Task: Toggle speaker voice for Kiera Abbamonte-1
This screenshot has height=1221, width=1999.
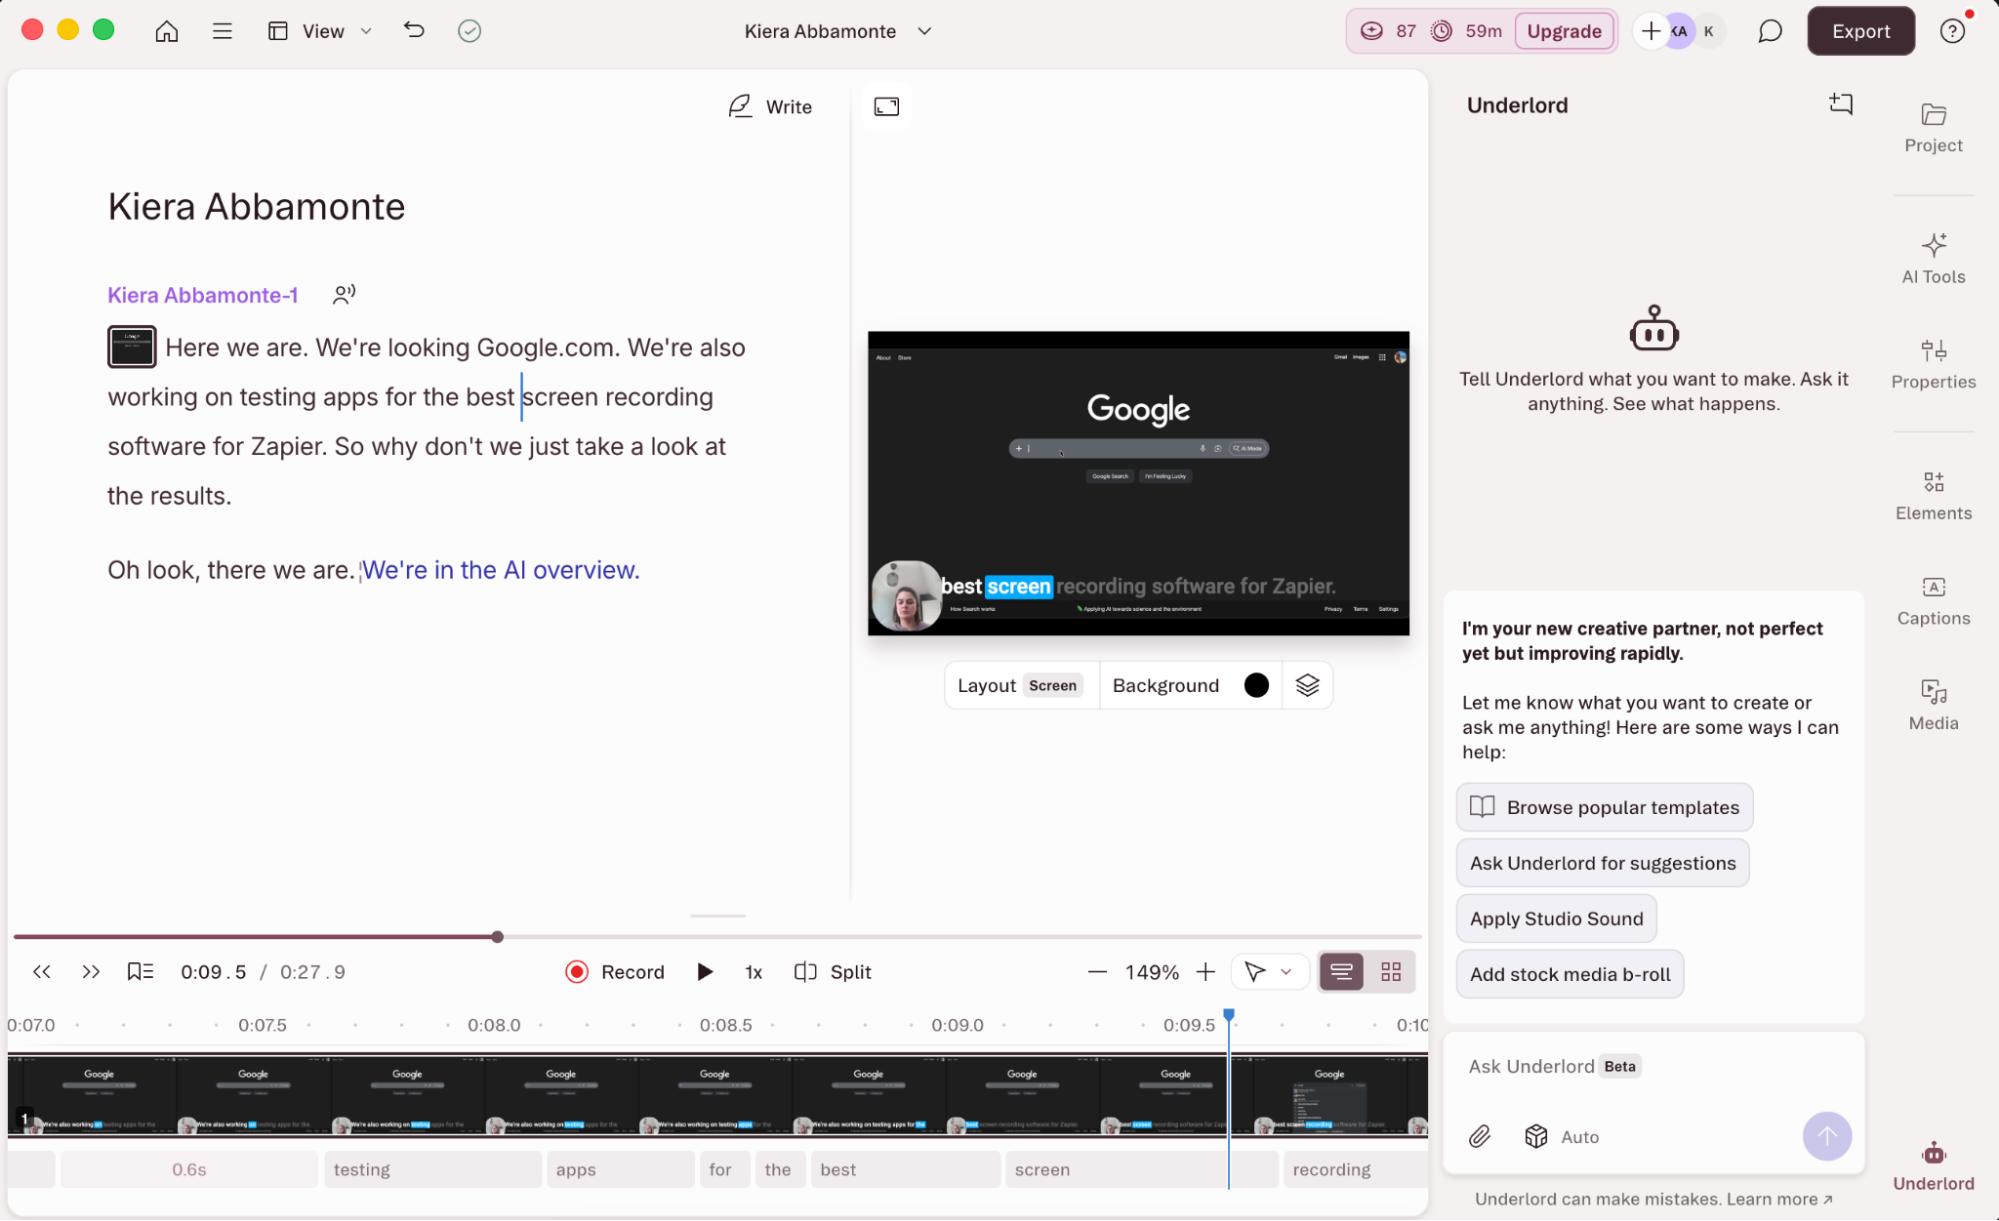Action: pyautogui.click(x=344, y=294)
